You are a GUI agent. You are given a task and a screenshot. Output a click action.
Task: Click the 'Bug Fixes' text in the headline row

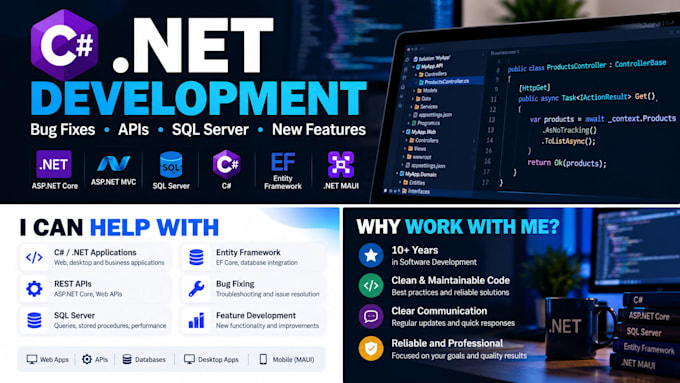(x=63, y=130)
